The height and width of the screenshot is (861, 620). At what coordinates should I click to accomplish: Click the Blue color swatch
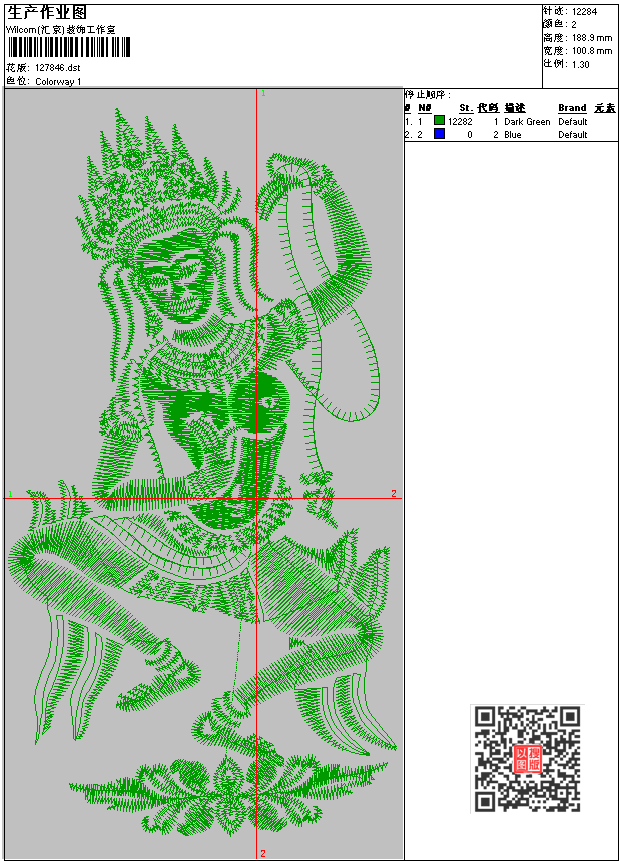(x=439, y=133)
